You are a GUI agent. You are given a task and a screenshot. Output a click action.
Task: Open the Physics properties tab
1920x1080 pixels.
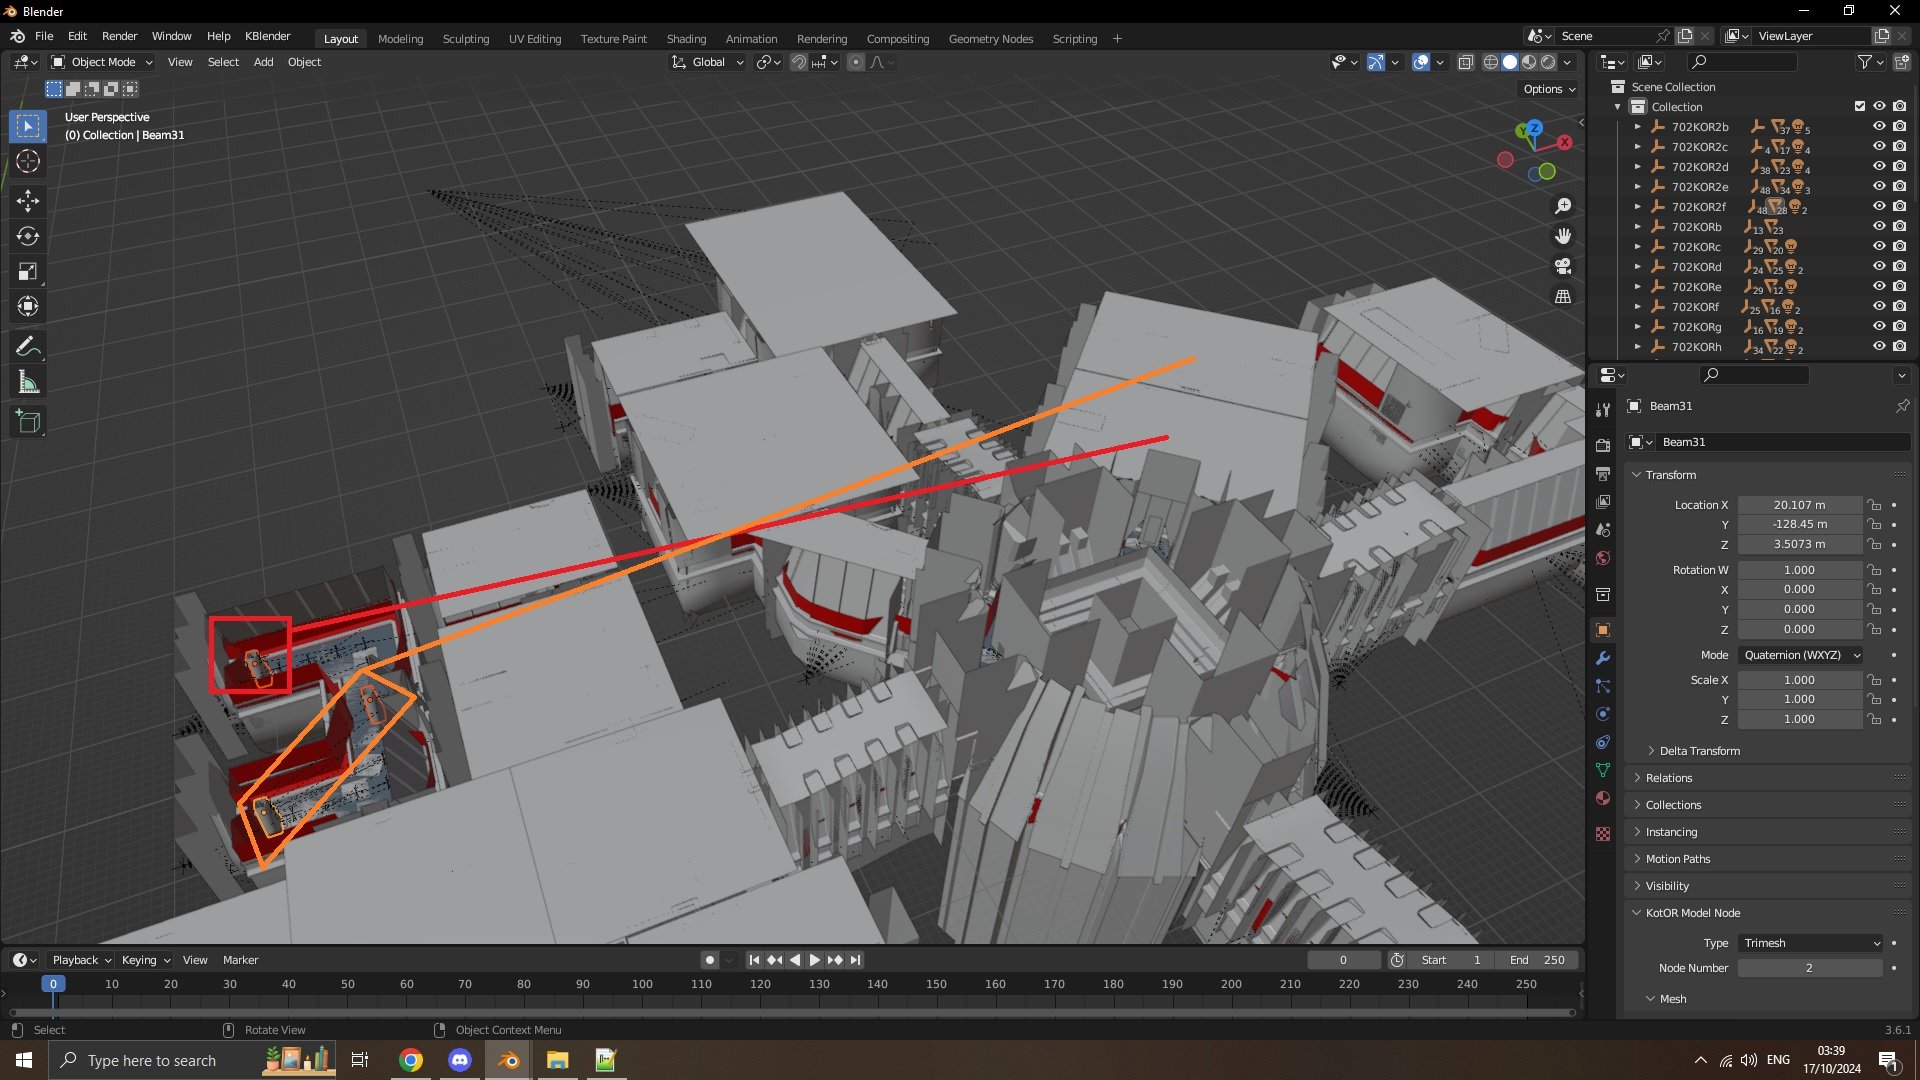[x=1603, y=714]
